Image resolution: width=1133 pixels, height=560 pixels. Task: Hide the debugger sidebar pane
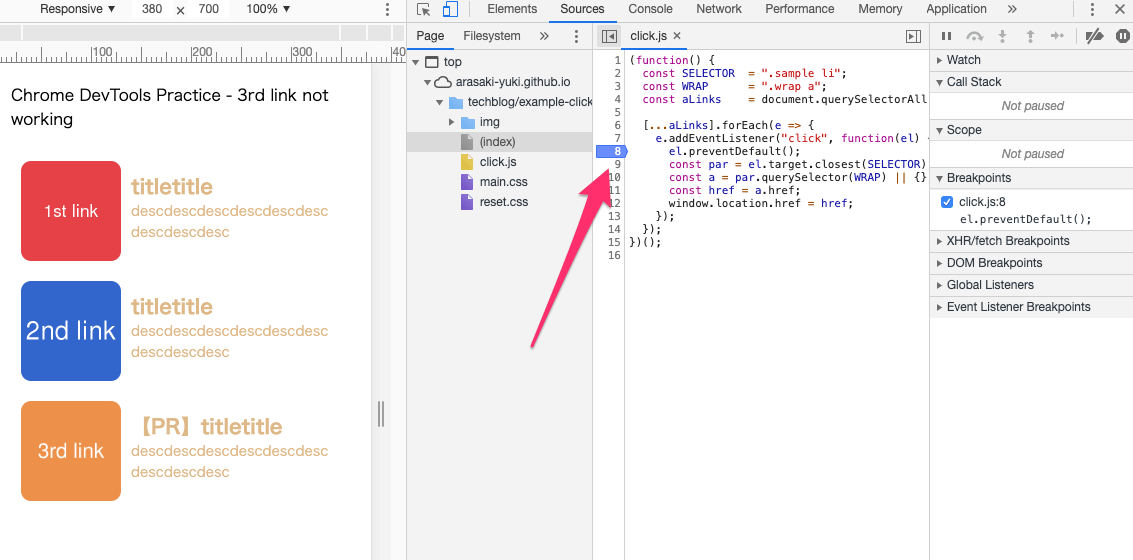(912, 36)
